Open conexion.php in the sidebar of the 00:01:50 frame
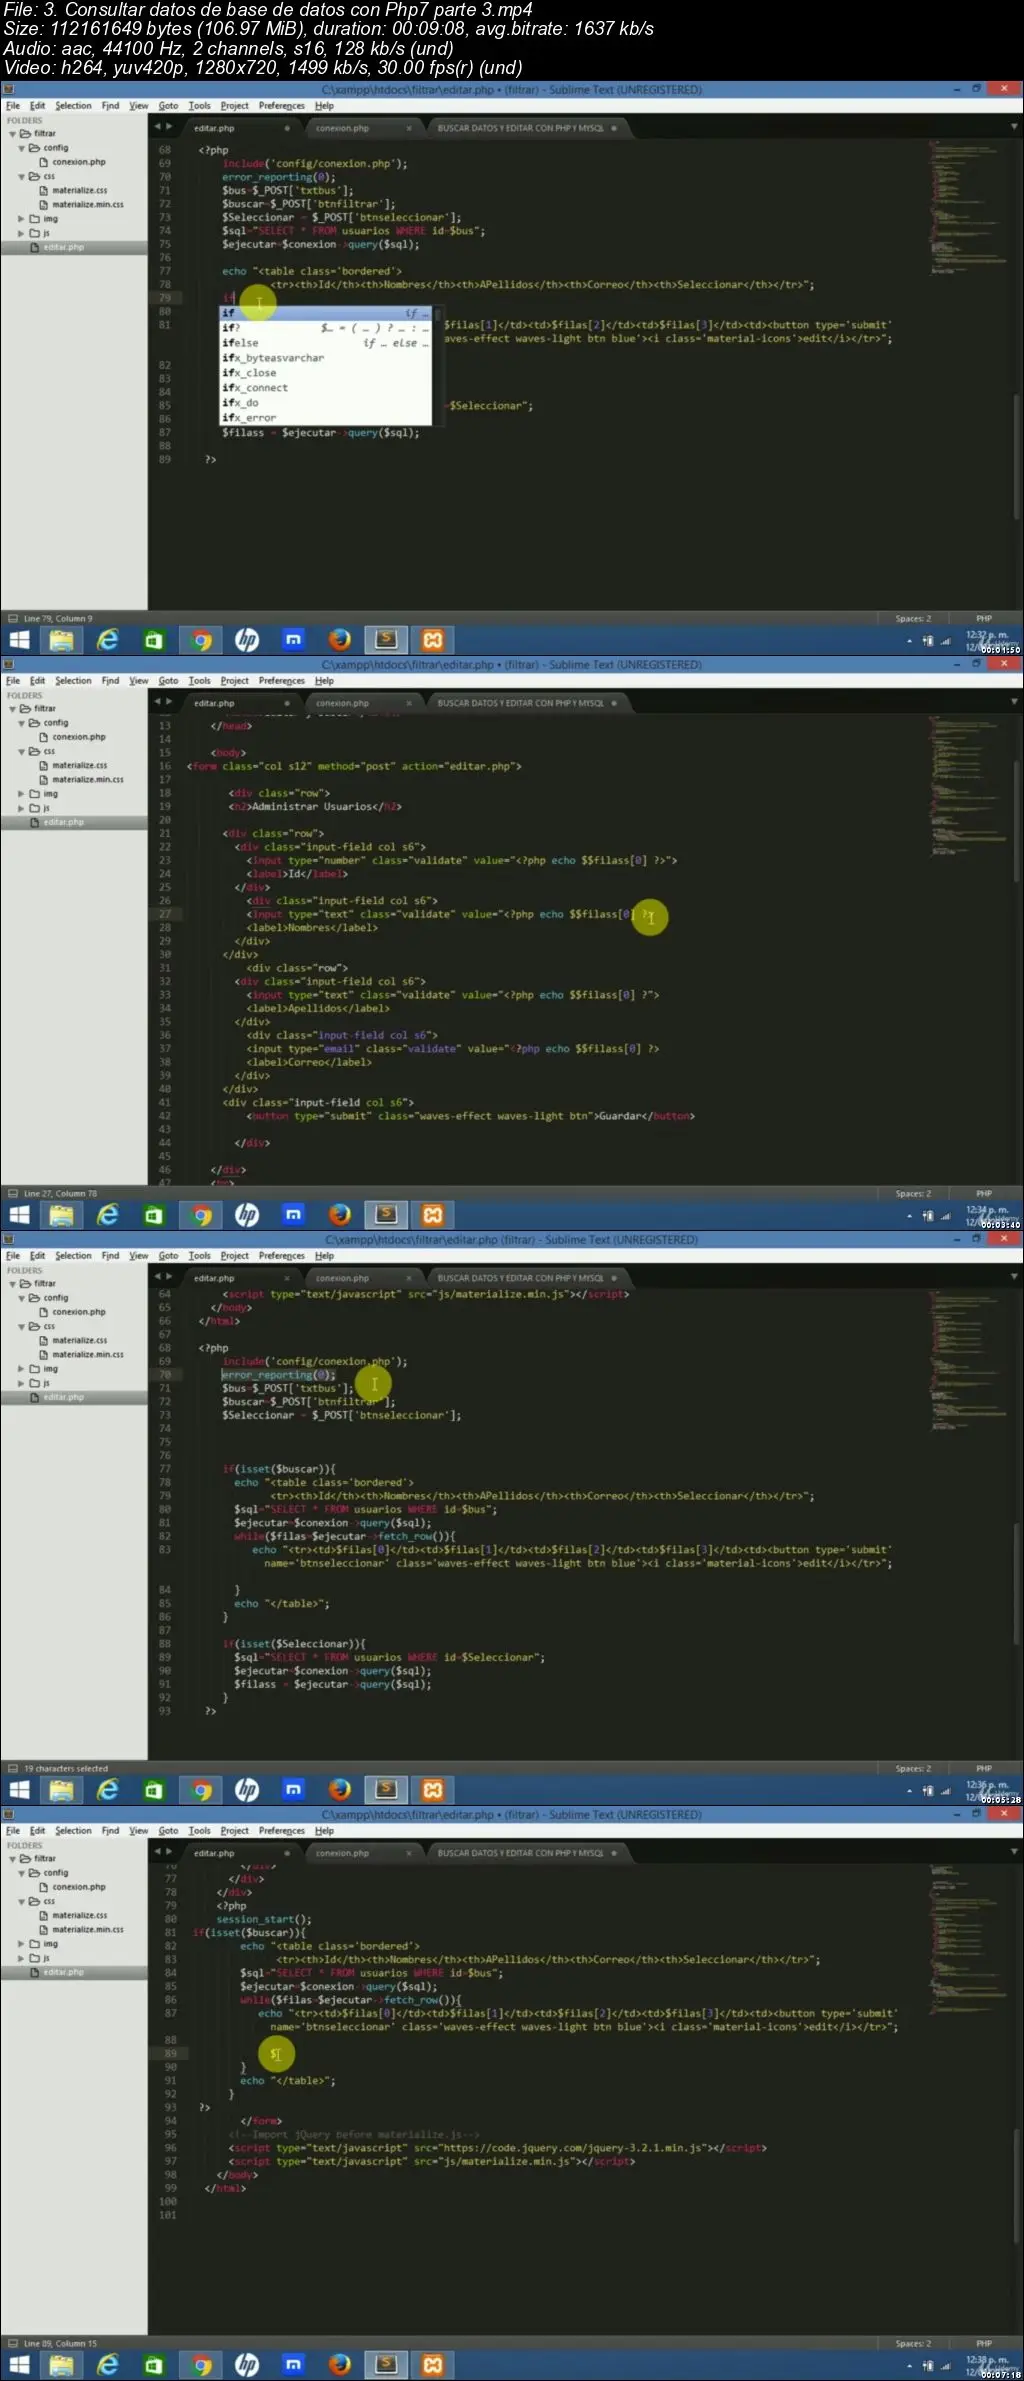 pos(78,162)
